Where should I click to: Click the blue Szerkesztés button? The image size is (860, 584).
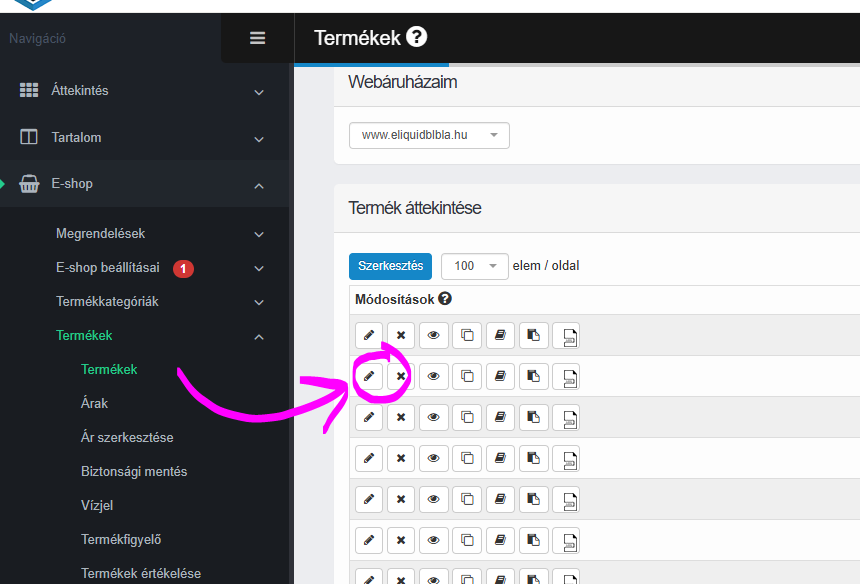[x=391, y=266]
